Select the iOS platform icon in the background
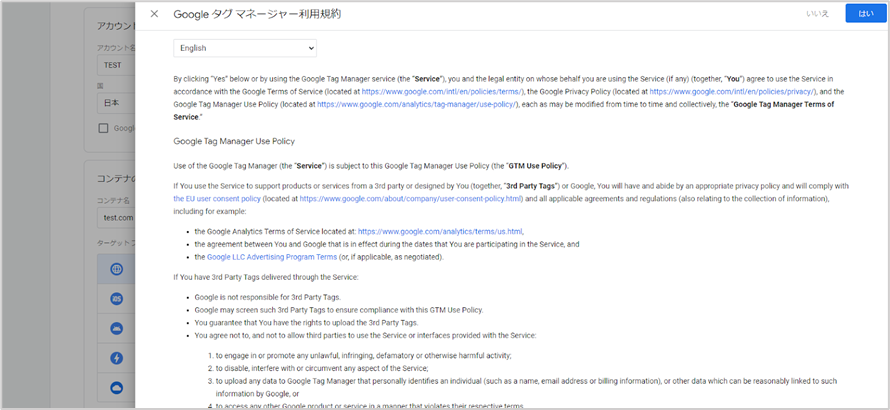The width and height of the screenshot is (890, 410). click(116, 299)
